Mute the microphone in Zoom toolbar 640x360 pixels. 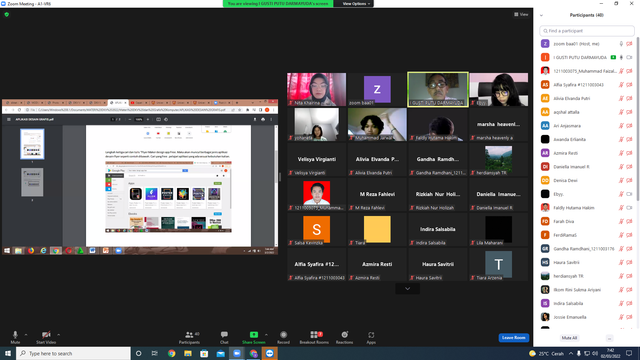click(x=15, y=337)
